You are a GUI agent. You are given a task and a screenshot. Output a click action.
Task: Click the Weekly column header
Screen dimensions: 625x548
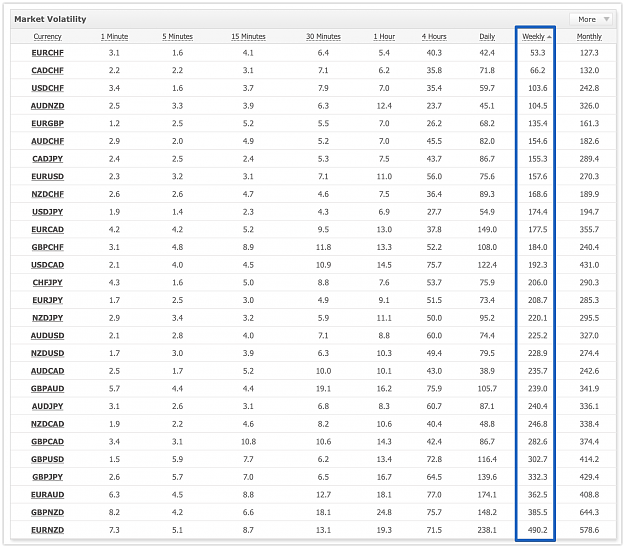point(533,37)
